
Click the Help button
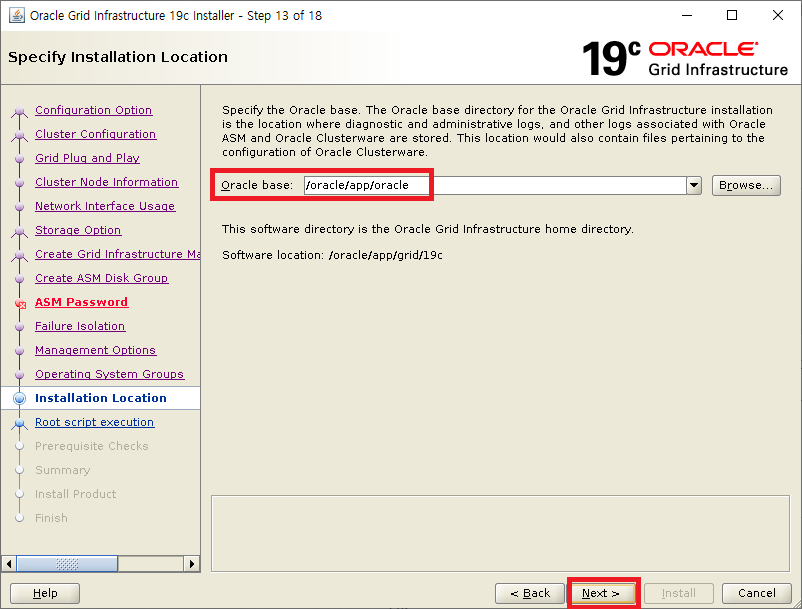click(x=45, y=593)
